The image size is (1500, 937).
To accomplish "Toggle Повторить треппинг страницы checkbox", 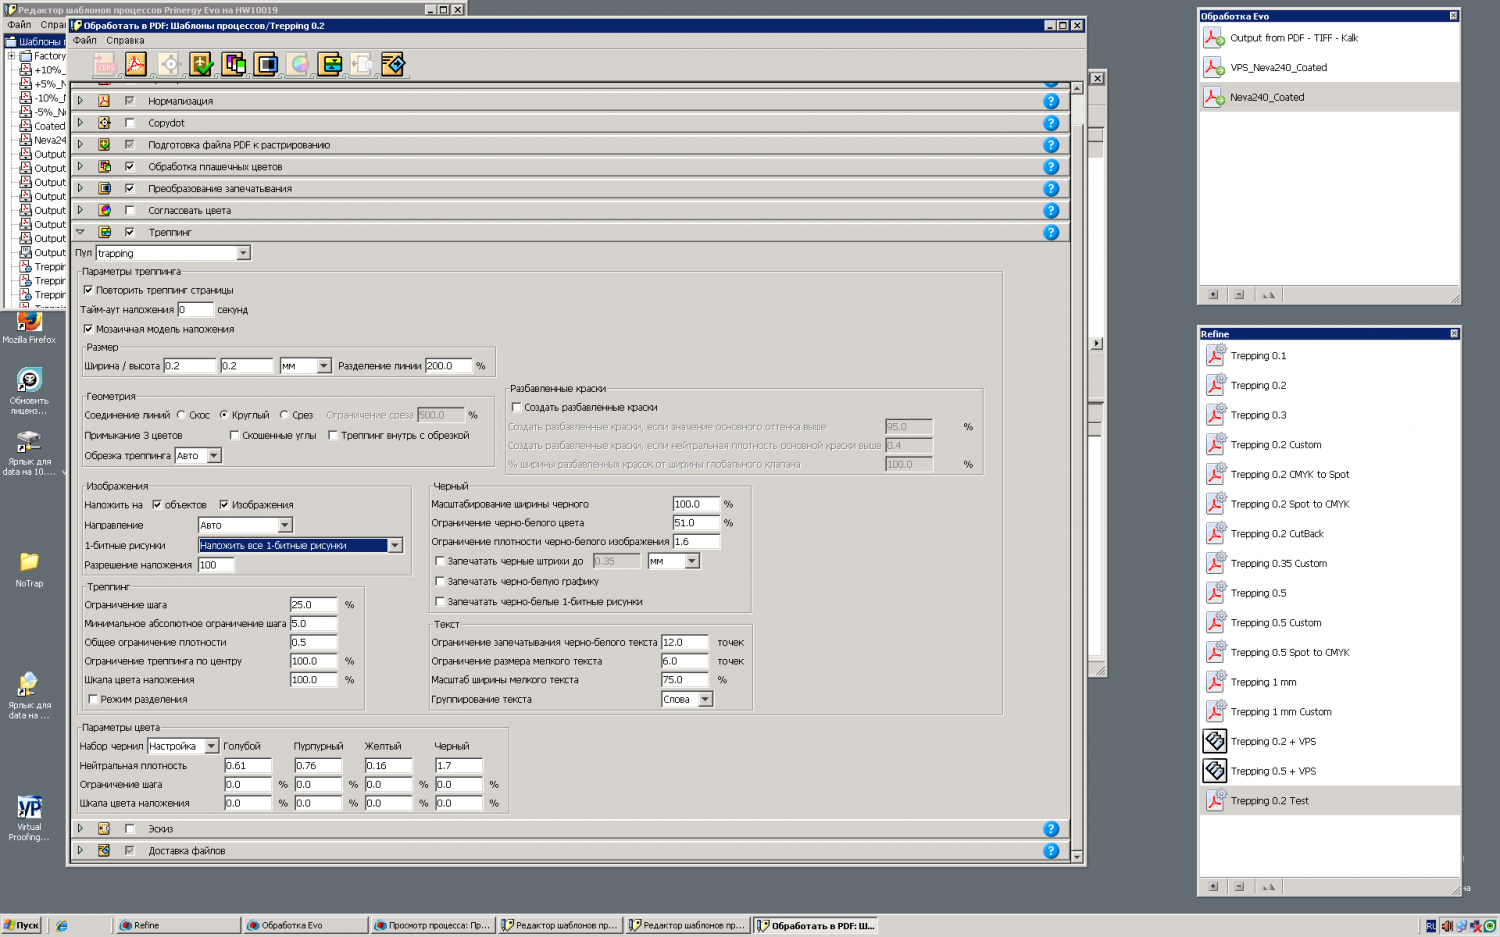I will 88,290.
